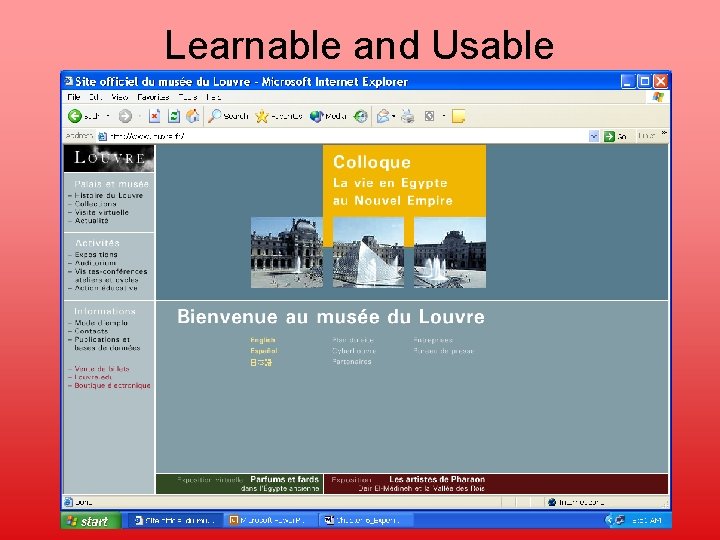The height and width of the screenshot is (540, 720).
Task: Open the Back history dropdown arrow
Action: coord(108,116)
